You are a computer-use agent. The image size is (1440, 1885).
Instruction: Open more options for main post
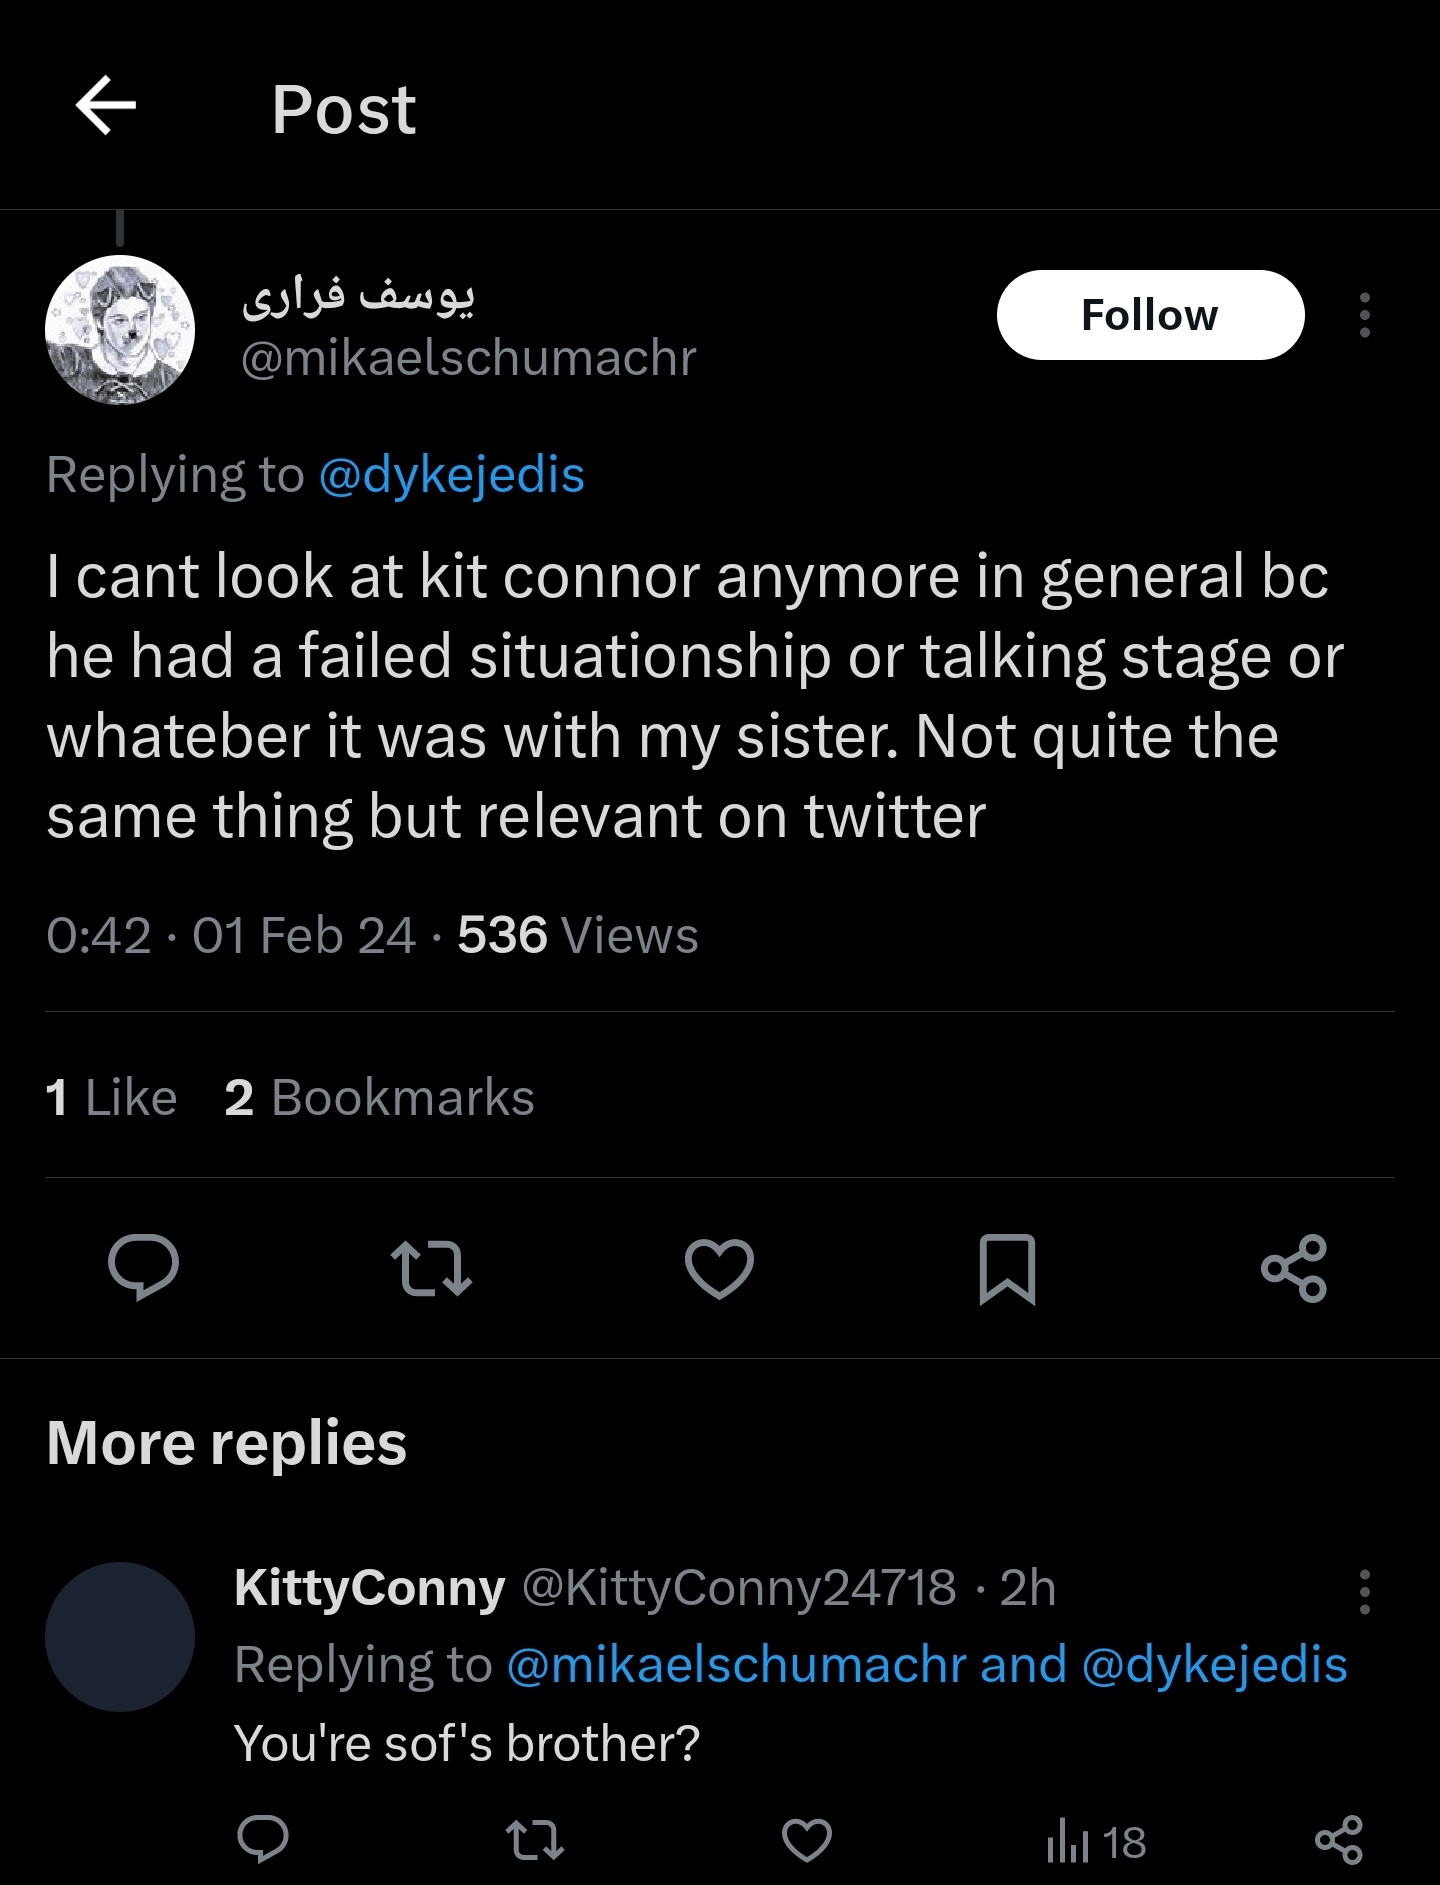[x=1364, y=315]
